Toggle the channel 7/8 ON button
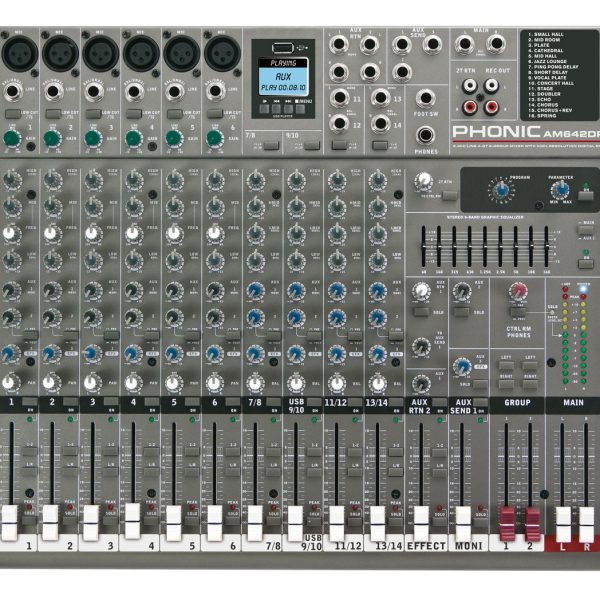 (274, 402)
